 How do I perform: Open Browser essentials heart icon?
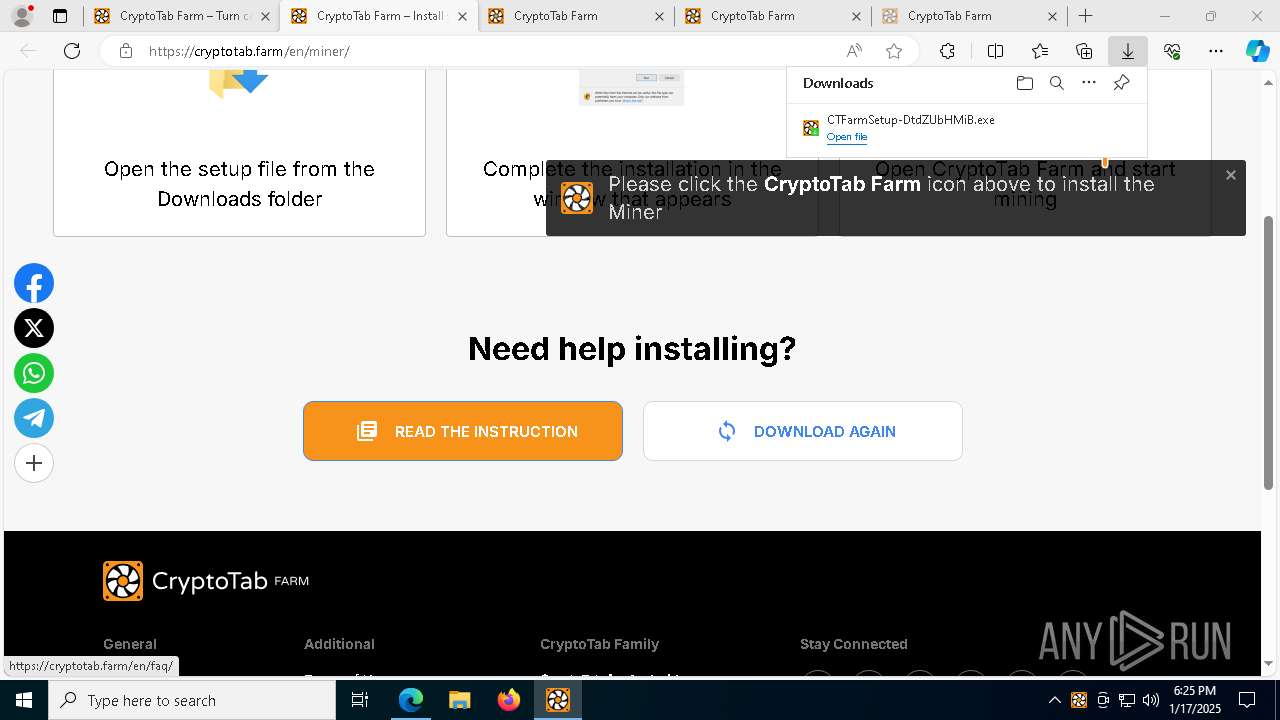click(x=1172, y=51)
